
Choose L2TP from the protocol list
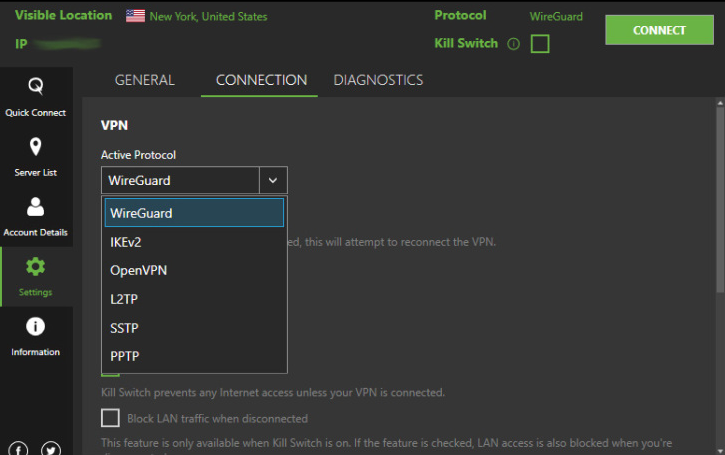pos(194,299)
